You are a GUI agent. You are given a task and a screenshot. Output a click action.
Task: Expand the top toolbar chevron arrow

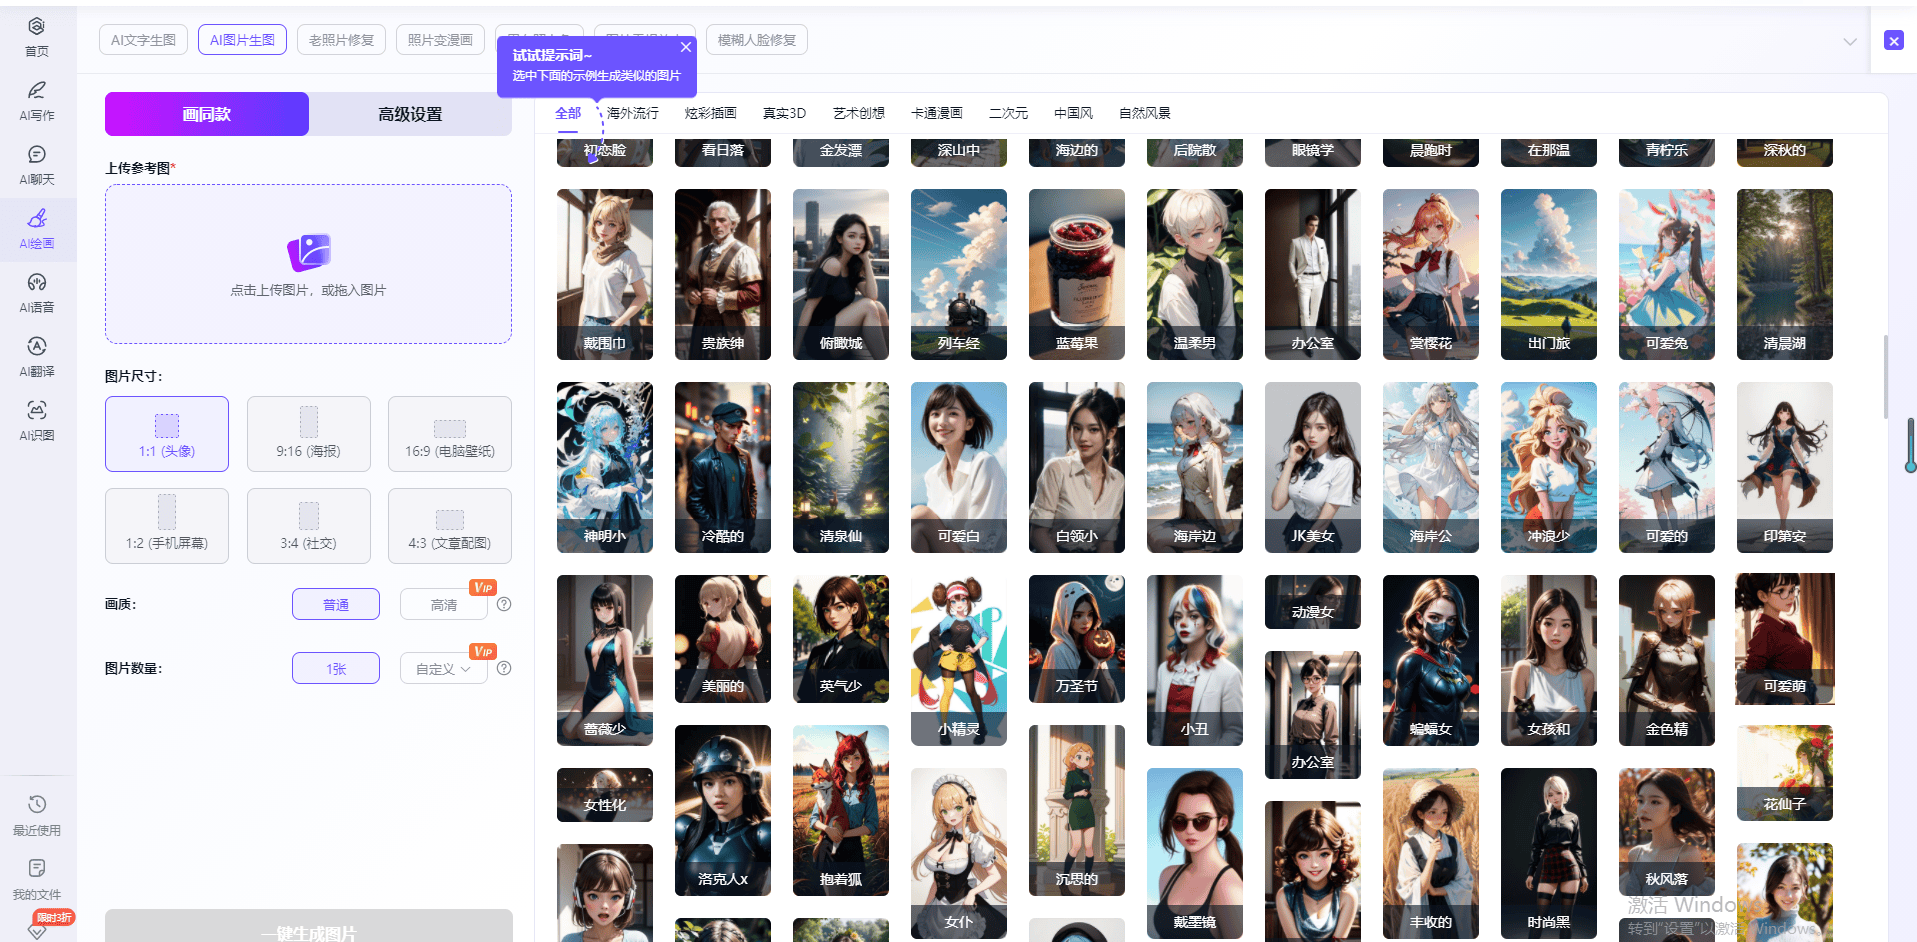[1849, 41]
